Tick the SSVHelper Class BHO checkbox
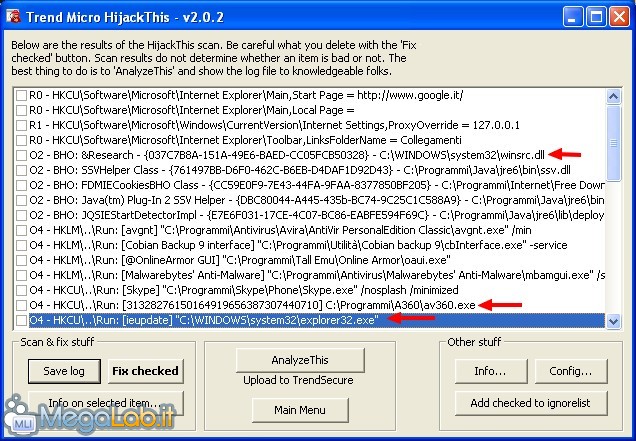This screenshot has height=441, width=636. tap(21, 170)
